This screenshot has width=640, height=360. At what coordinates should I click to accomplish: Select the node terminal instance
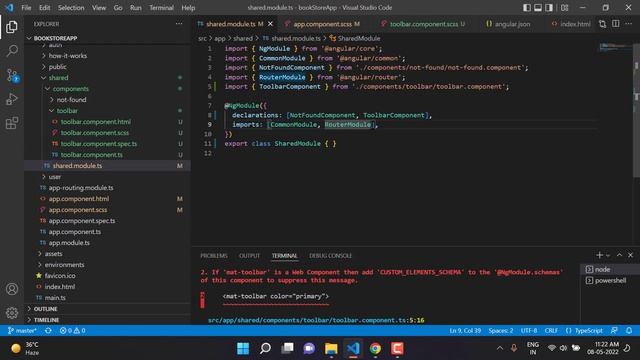click(x=610, y=269)
